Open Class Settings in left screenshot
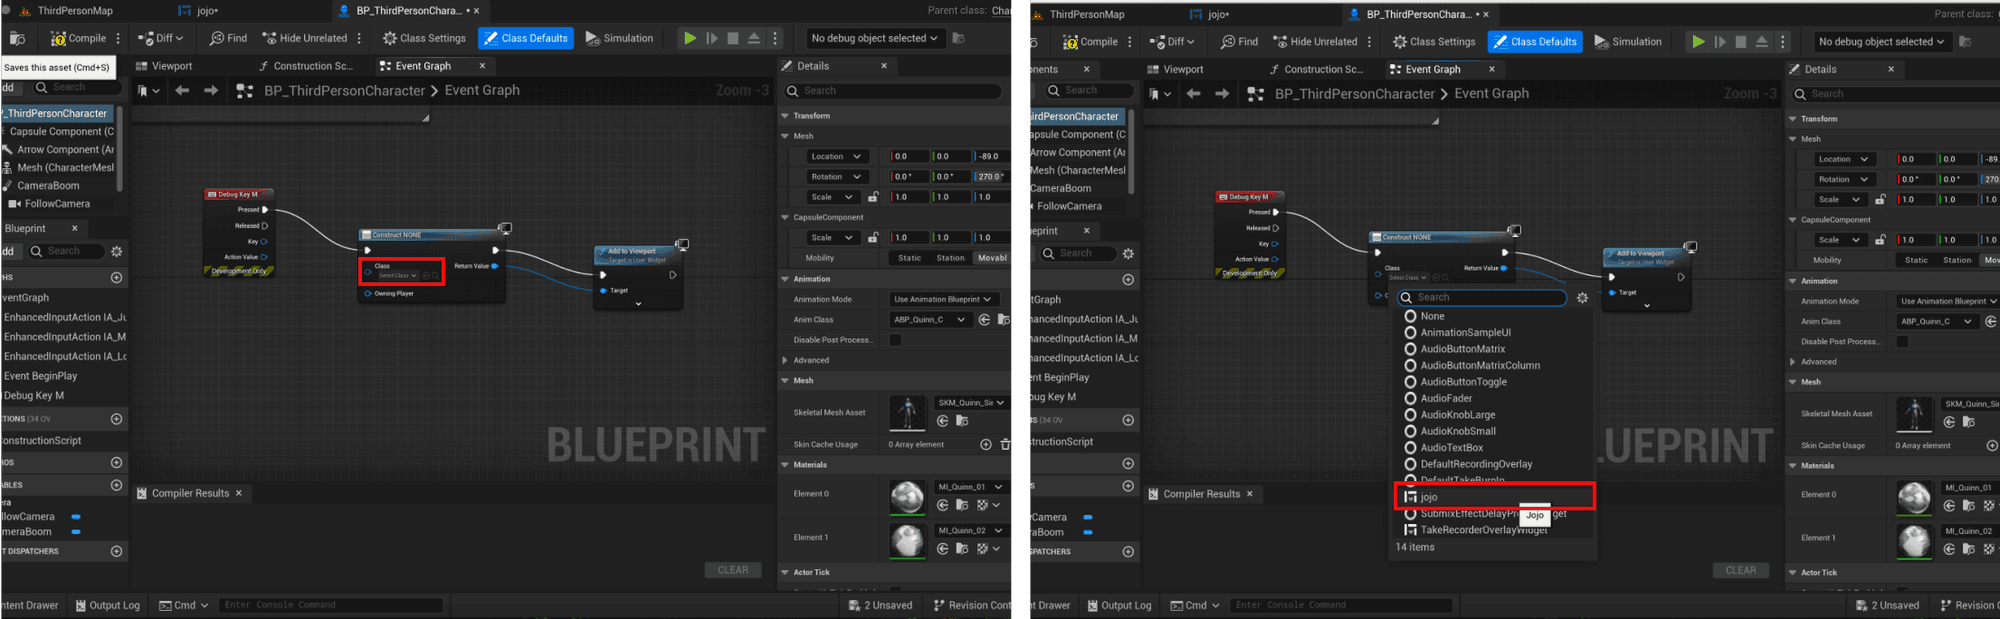 click(424, 38)
